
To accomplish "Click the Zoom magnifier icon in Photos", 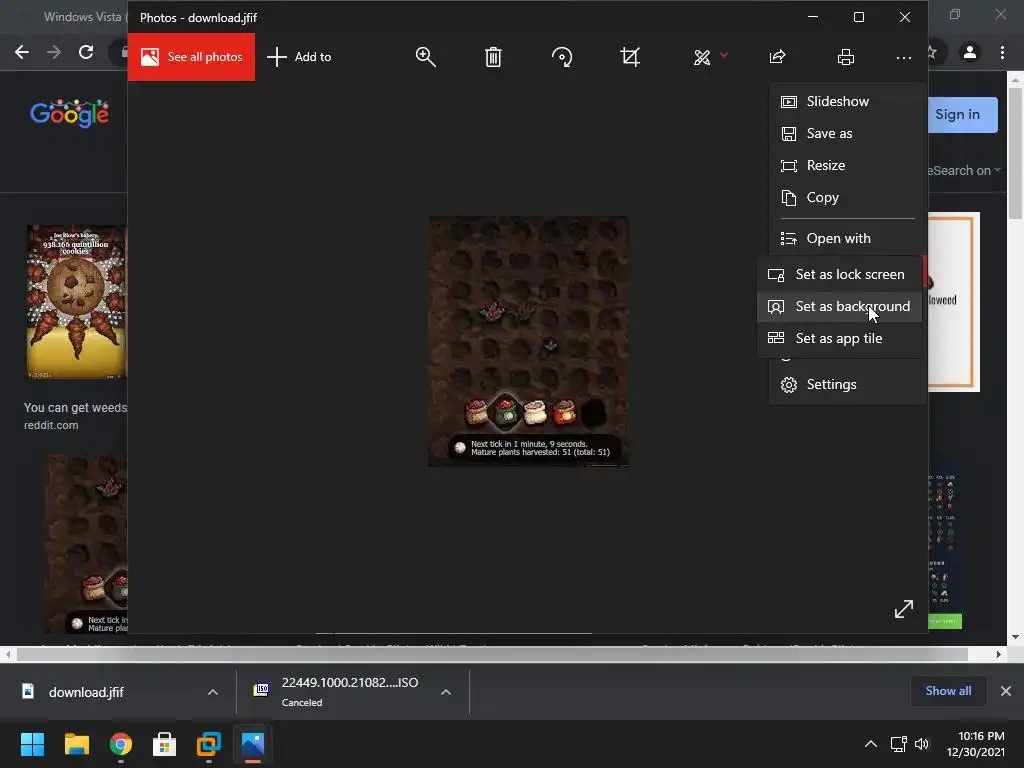I will tap(425, 57).
